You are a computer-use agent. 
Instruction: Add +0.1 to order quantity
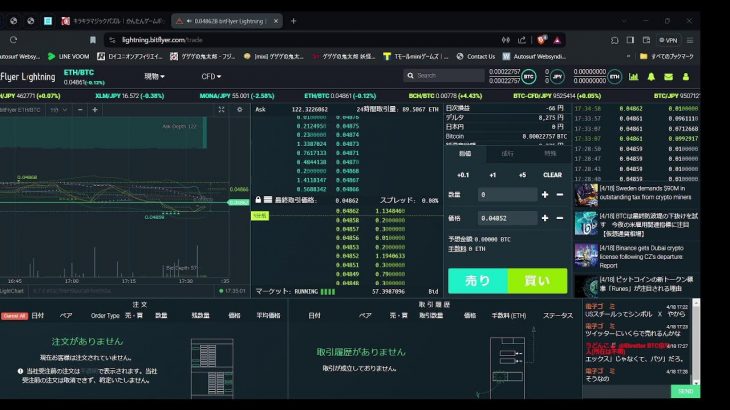point(463,175)
